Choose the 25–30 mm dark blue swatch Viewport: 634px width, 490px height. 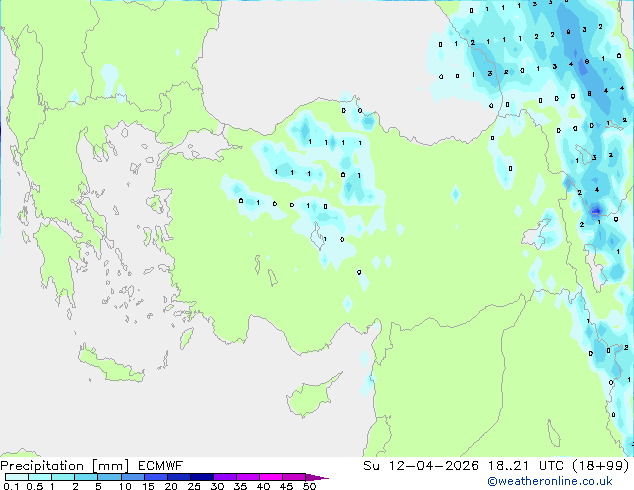click(201, 477)
